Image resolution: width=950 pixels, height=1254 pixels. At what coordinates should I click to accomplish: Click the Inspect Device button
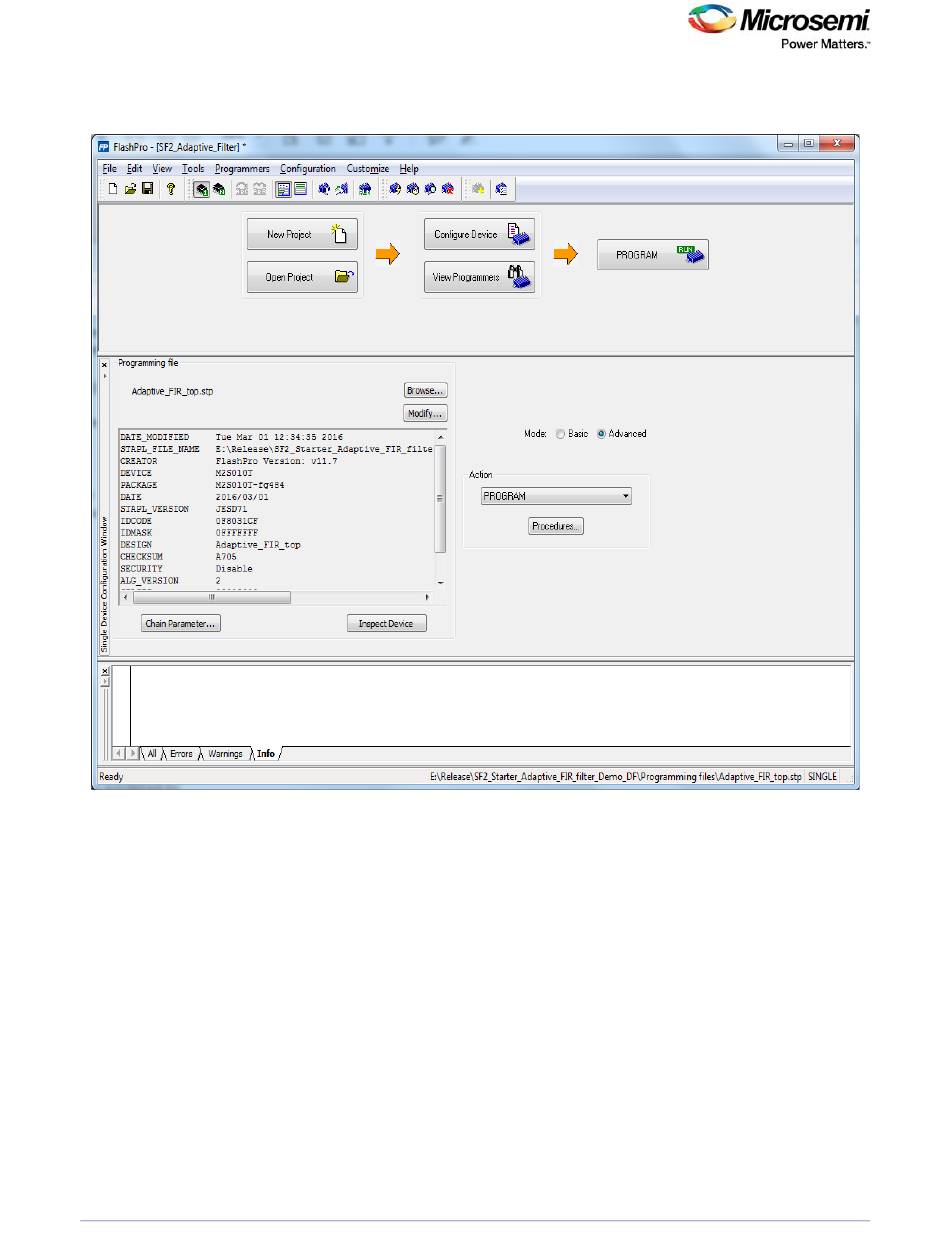click(x=387, y=623)
